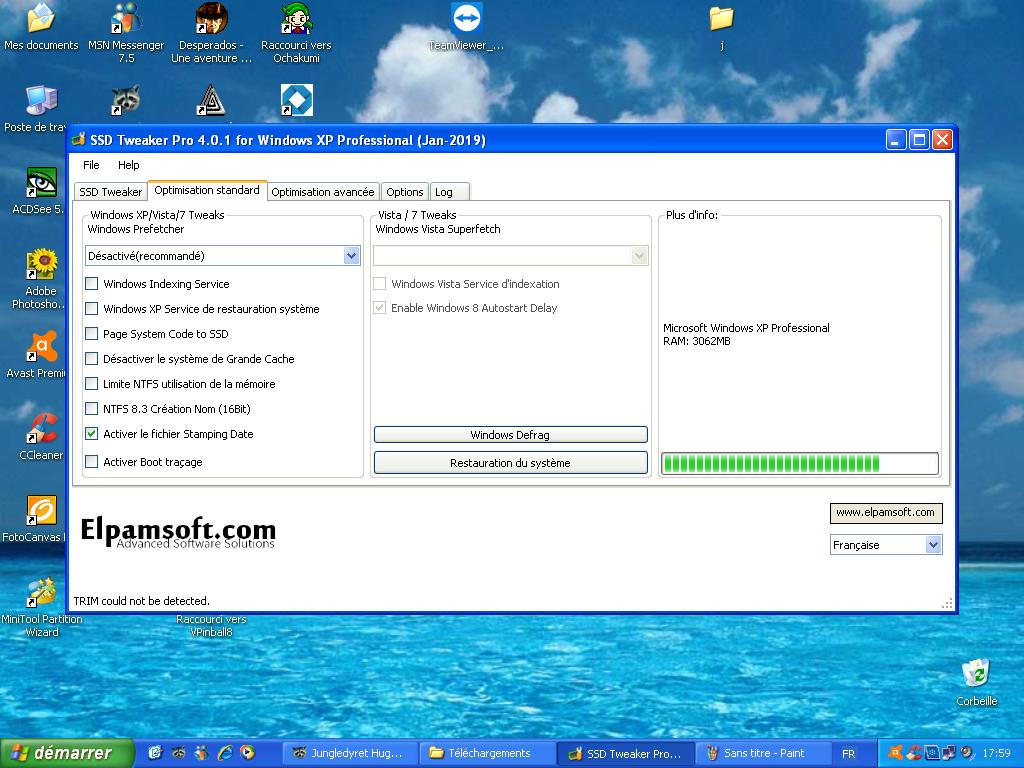
Task: Select the triangle logo desktop shortcut
Action: (x=211, y=101)
